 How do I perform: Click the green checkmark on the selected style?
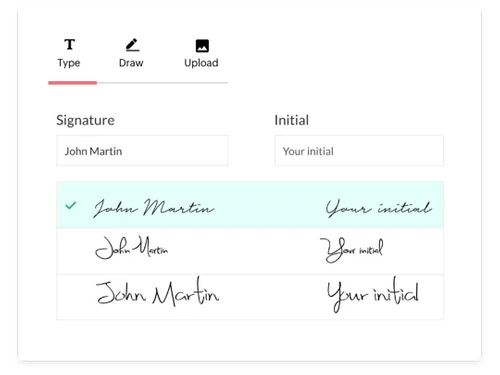(x=71, y=205)
